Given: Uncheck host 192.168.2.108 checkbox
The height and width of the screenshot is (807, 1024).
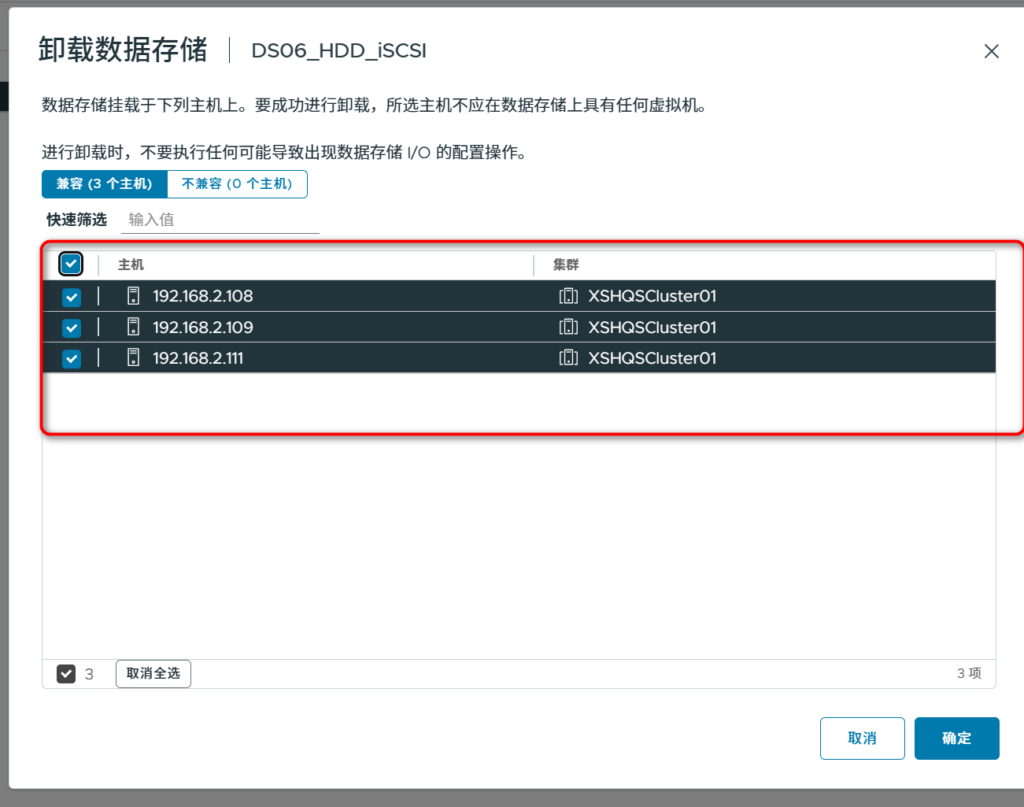Looking at the screenshot, I should 71,296.
